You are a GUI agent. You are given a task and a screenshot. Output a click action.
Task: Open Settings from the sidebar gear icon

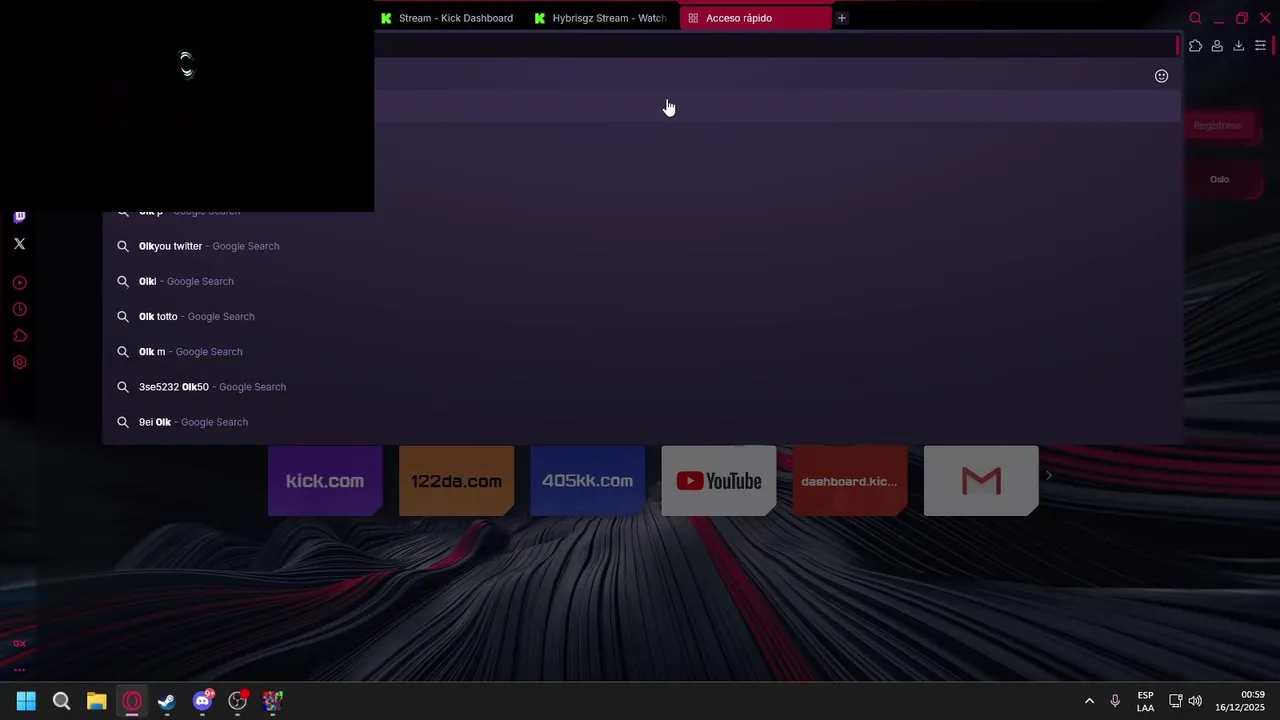coord(19,362)
